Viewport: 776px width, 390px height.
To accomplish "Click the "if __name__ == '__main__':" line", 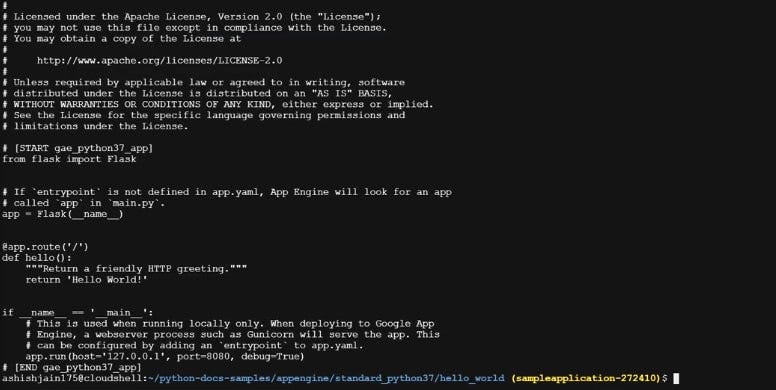I will [78, 312].
